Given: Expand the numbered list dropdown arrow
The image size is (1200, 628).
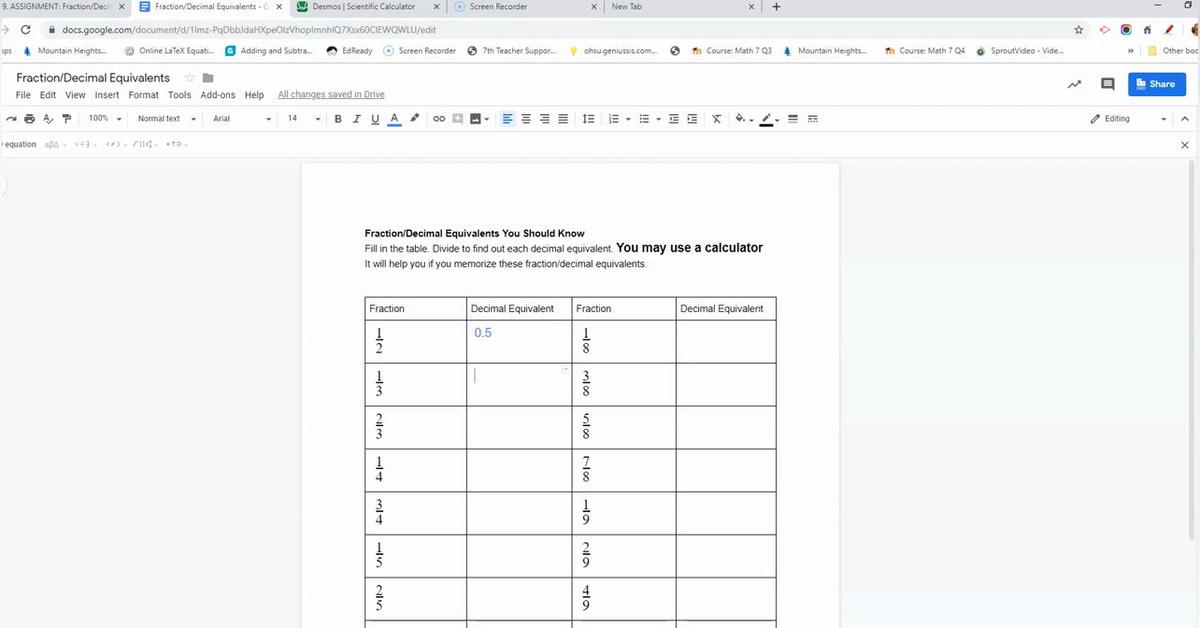Looking at the screenshot, I should coord(630,119).
